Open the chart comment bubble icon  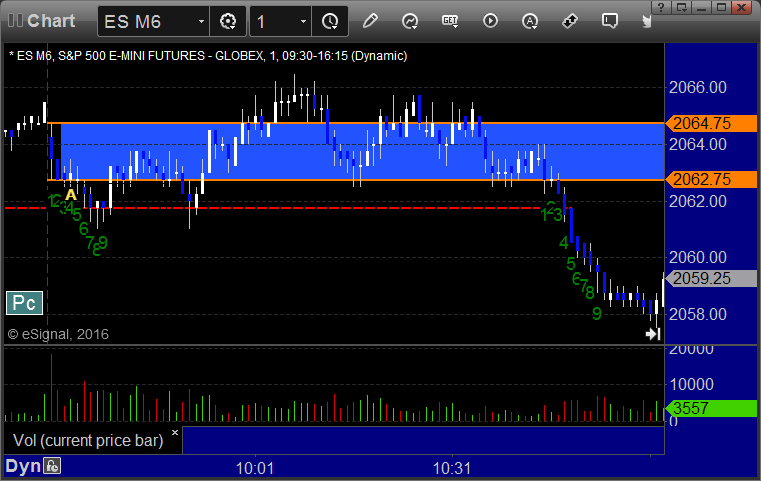pos(610,21)
